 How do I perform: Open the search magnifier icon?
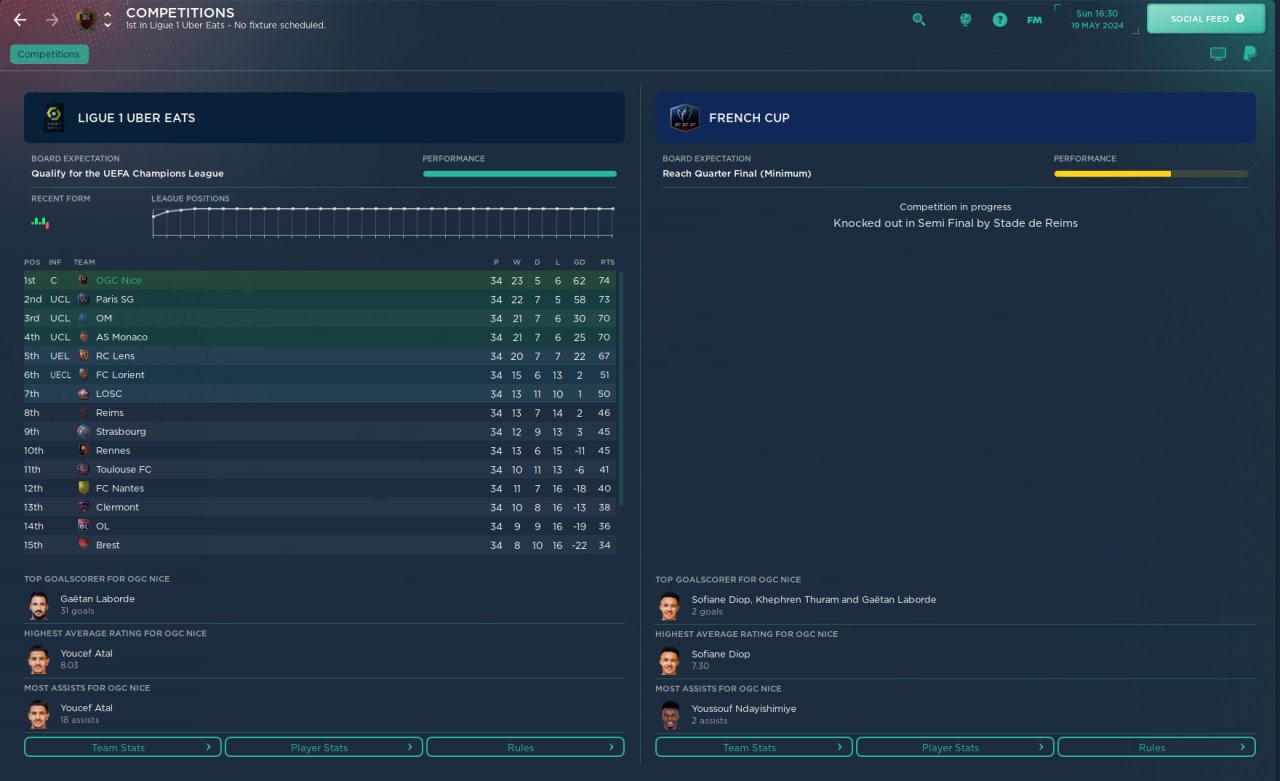click(x=919, y=19)
